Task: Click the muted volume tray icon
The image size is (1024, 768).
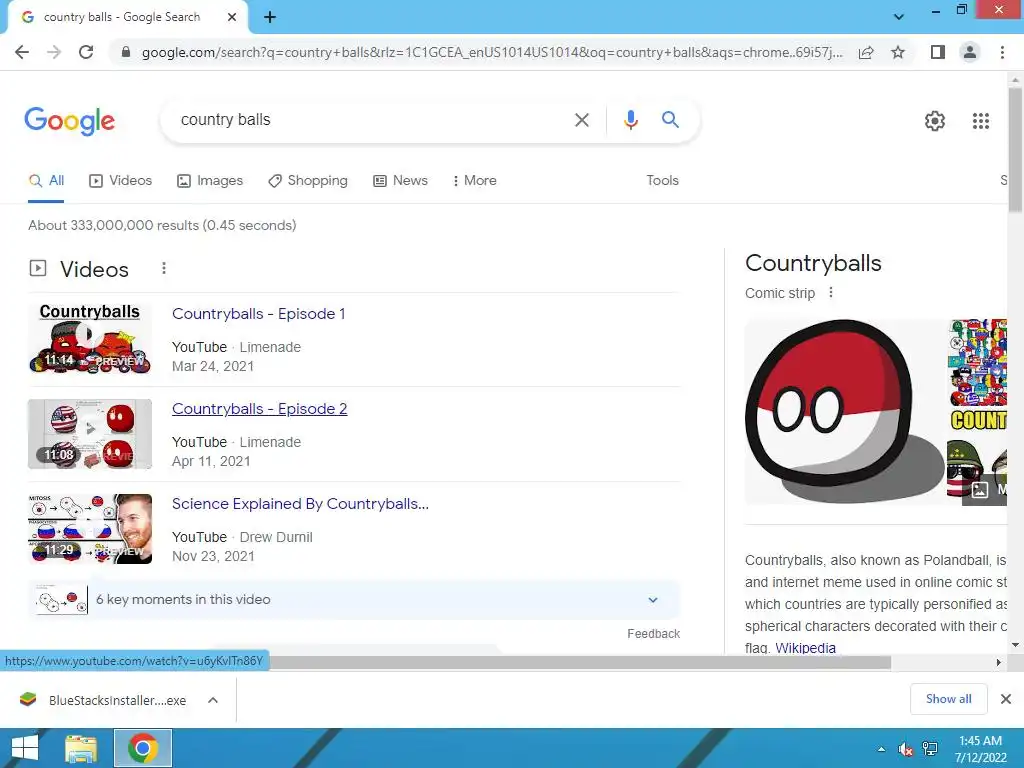Action: click(x=906, y=749)
